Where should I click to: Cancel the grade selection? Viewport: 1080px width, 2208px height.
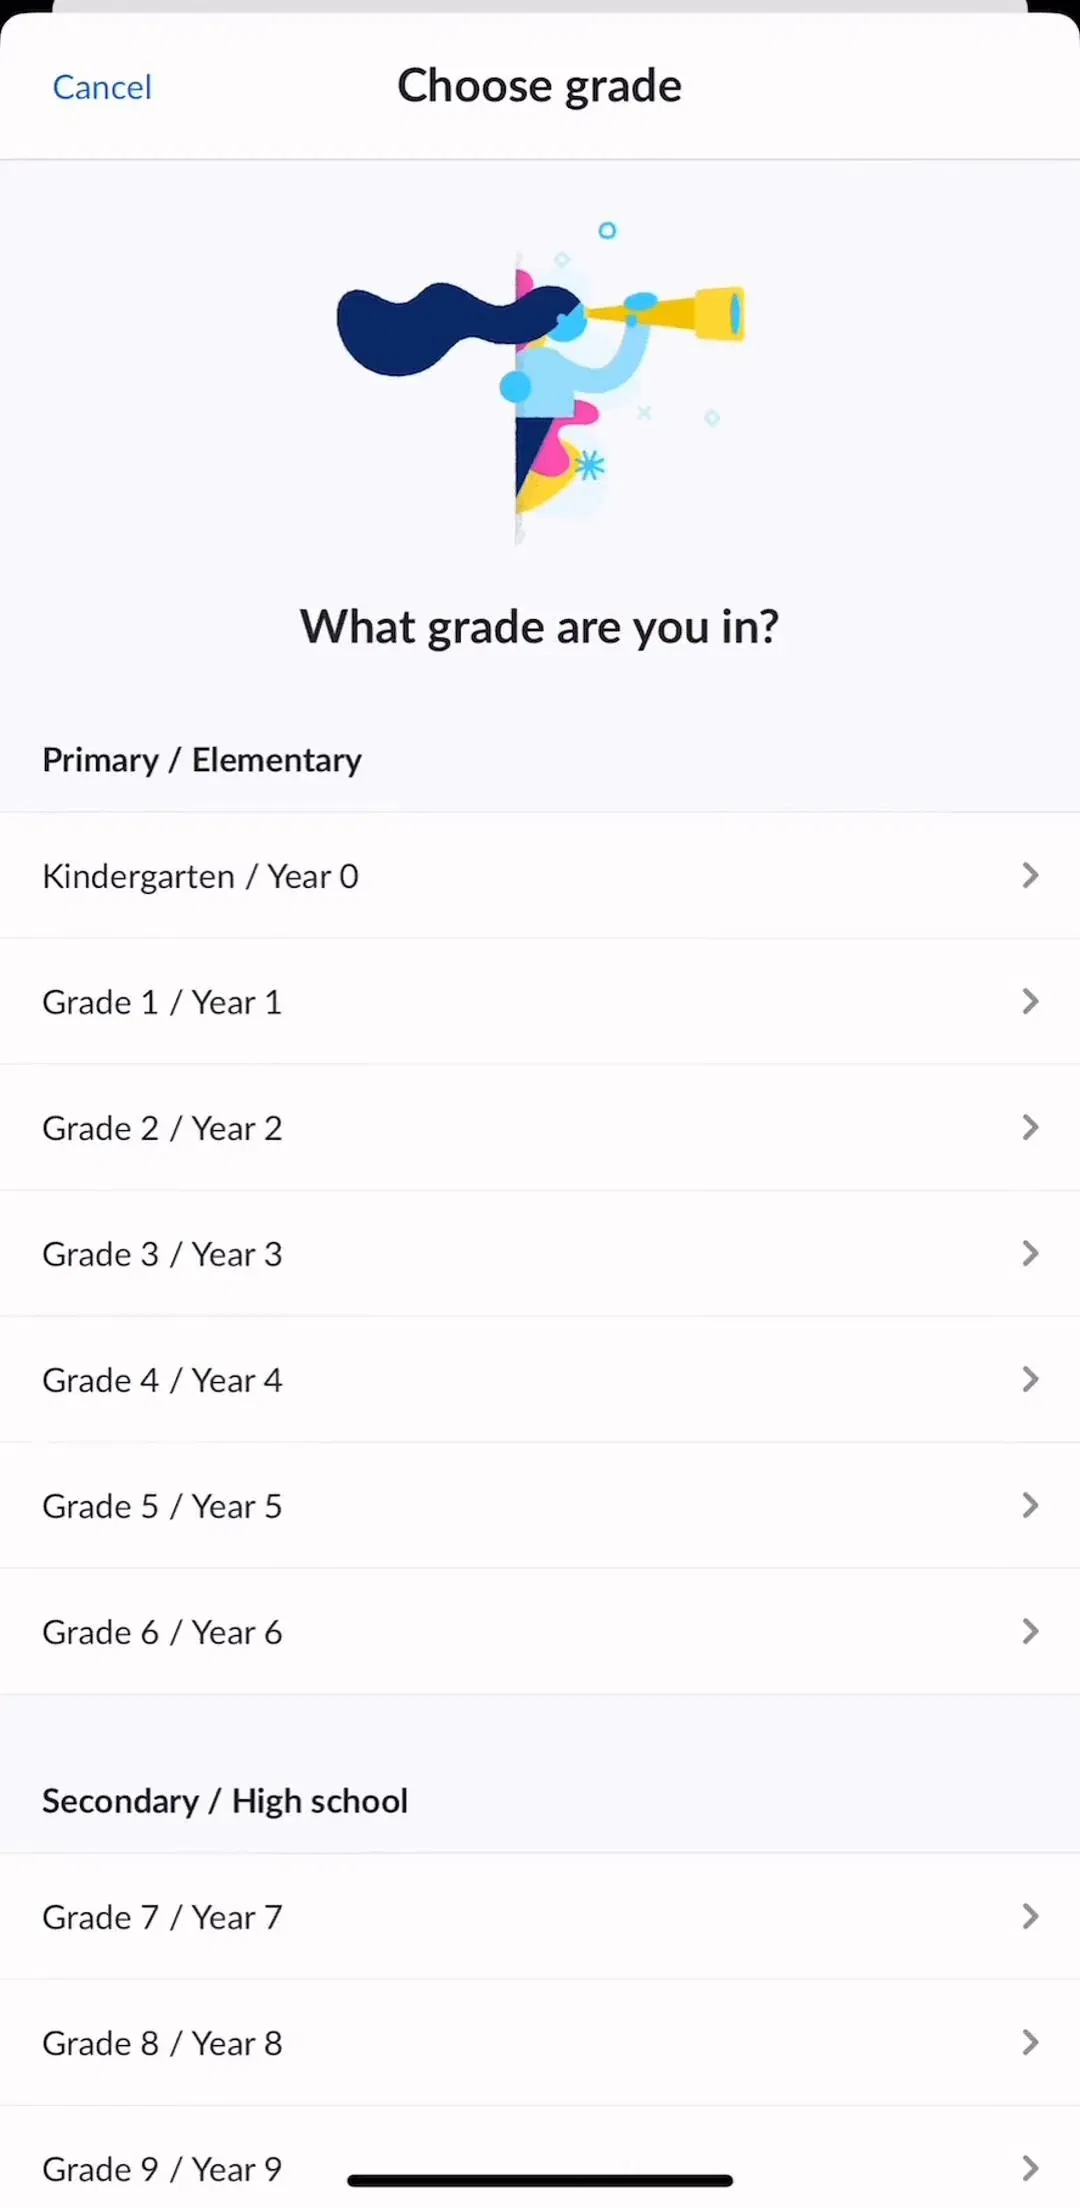click(102, 87)
